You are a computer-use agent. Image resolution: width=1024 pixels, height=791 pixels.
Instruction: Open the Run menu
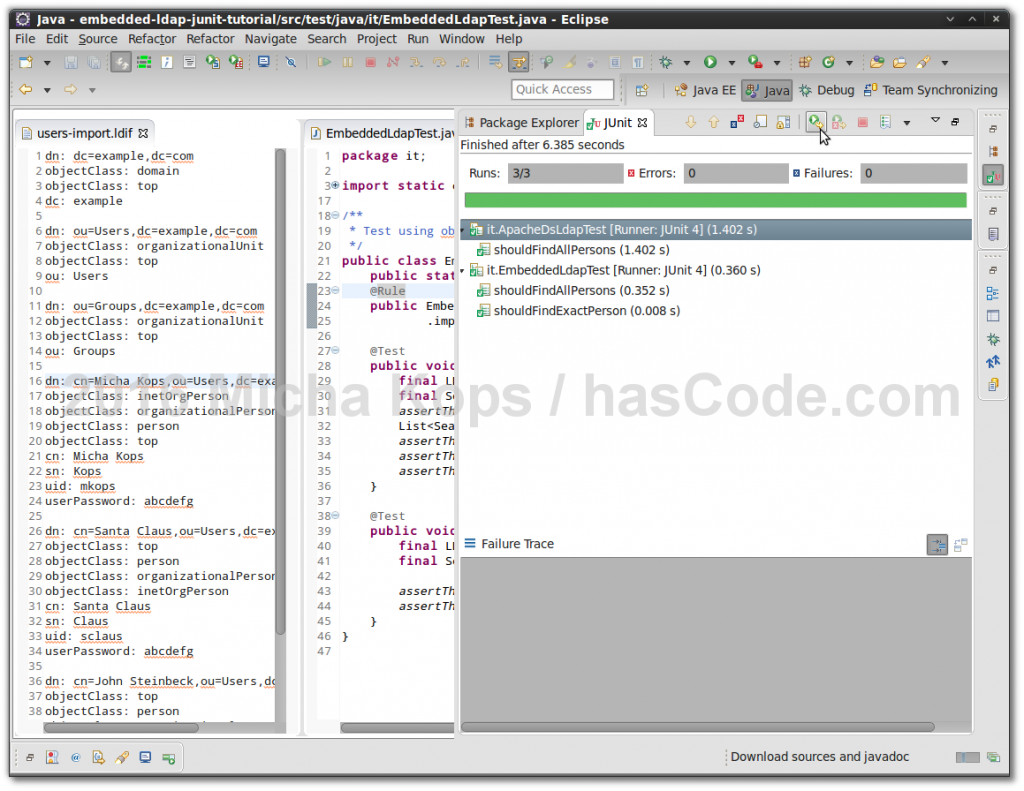[418, 39]
